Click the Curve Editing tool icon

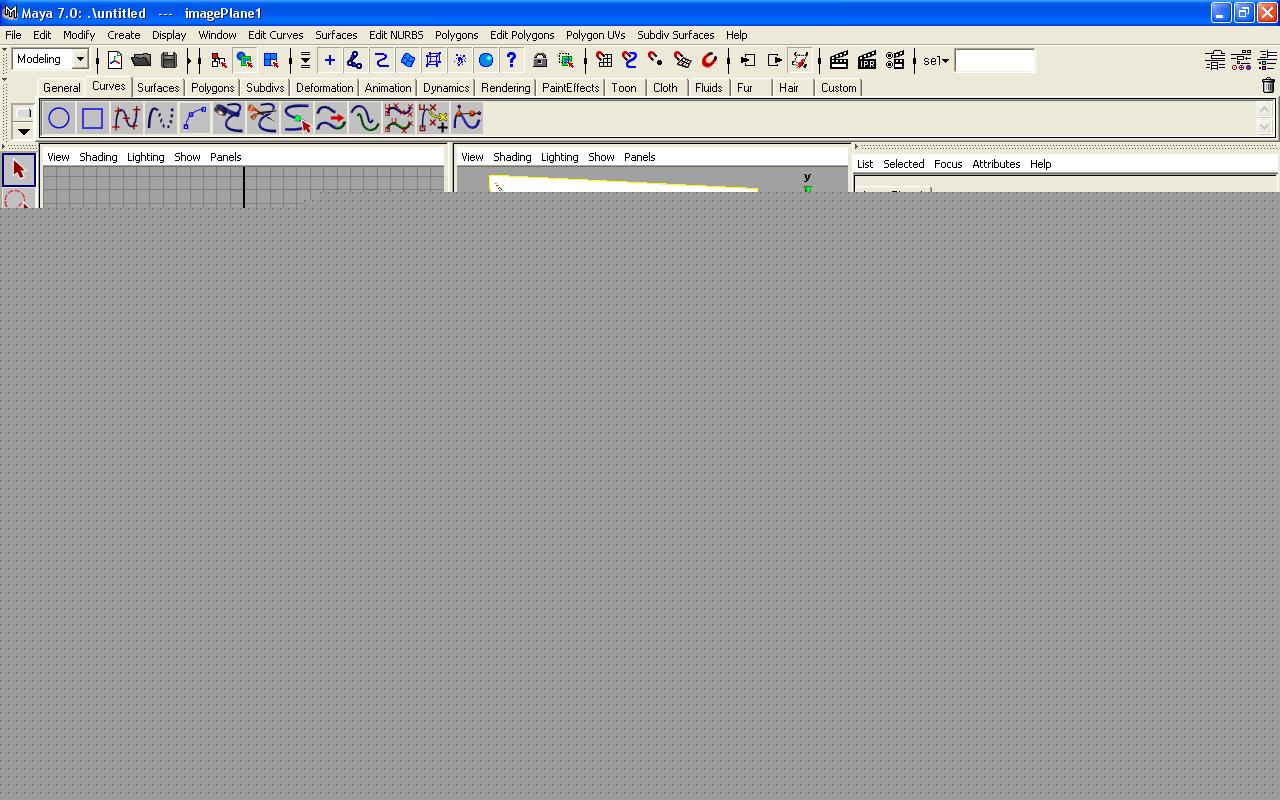point(467,118)
